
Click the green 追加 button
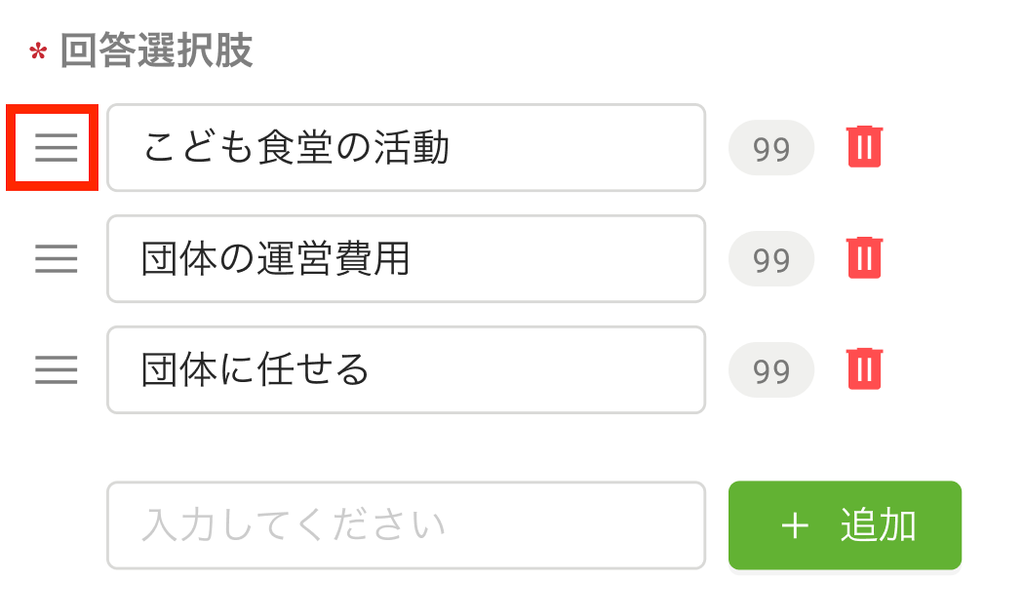click(845, 526)
